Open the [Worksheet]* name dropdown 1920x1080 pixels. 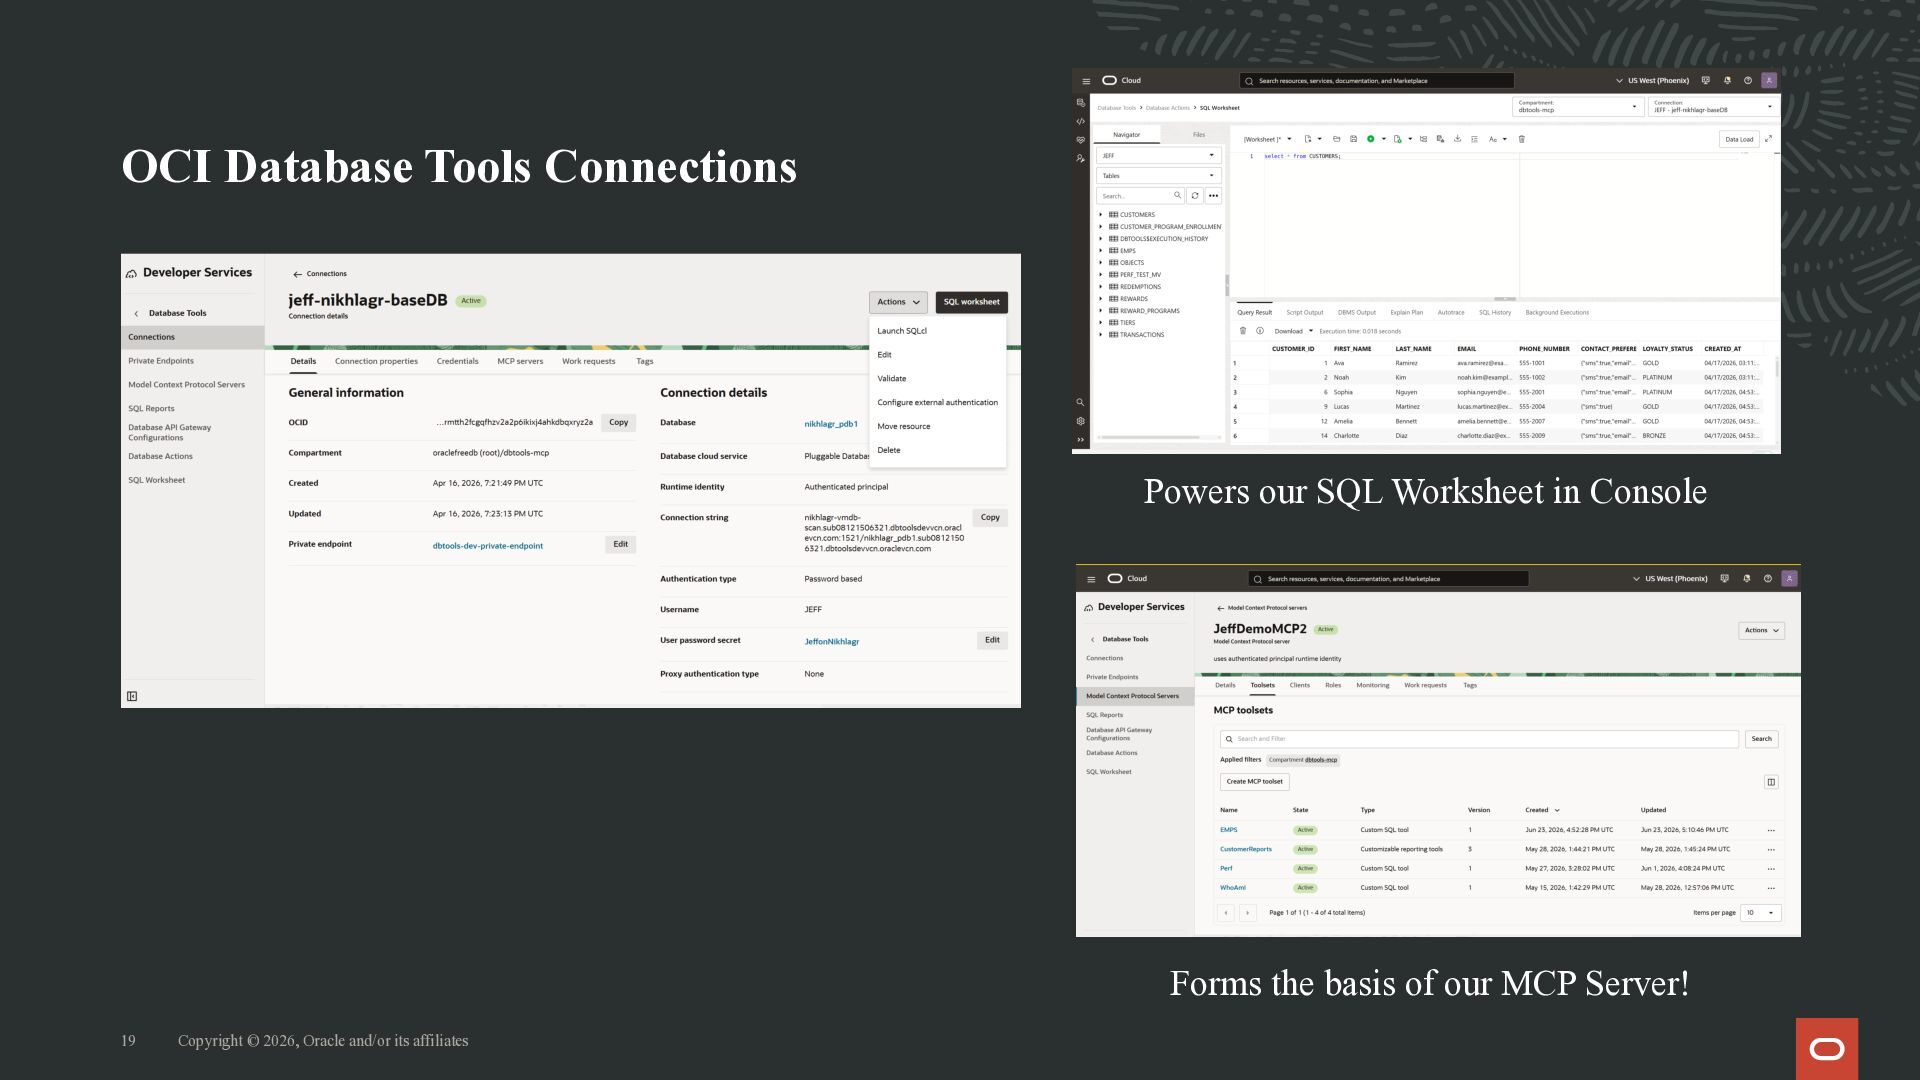point(1267,139)
